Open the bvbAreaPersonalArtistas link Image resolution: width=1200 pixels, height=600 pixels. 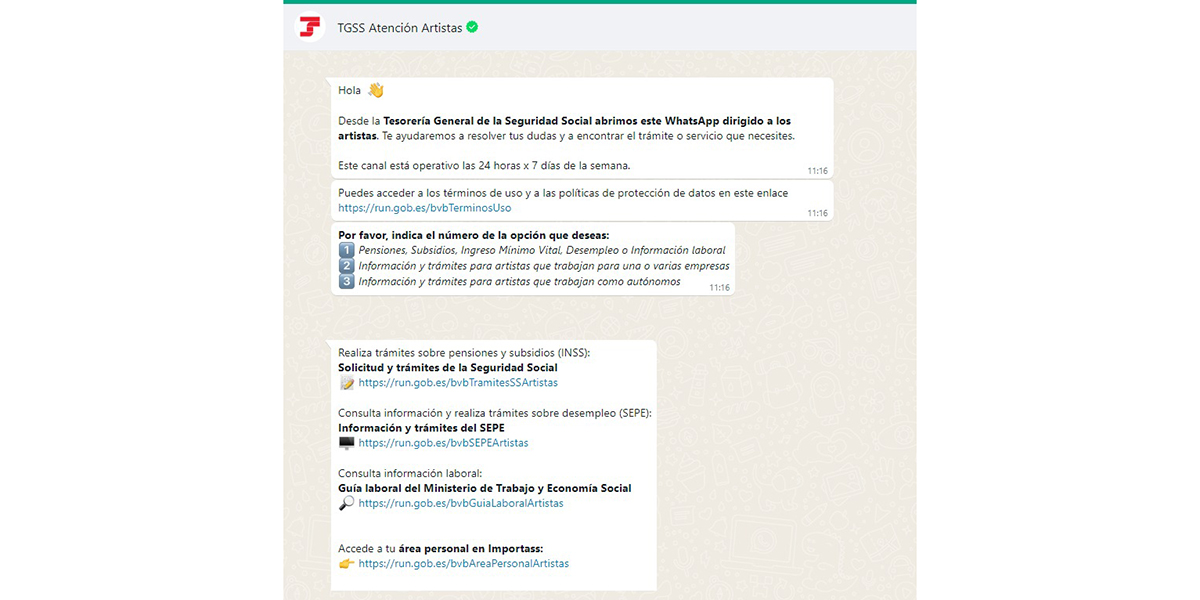pos(463,564)
